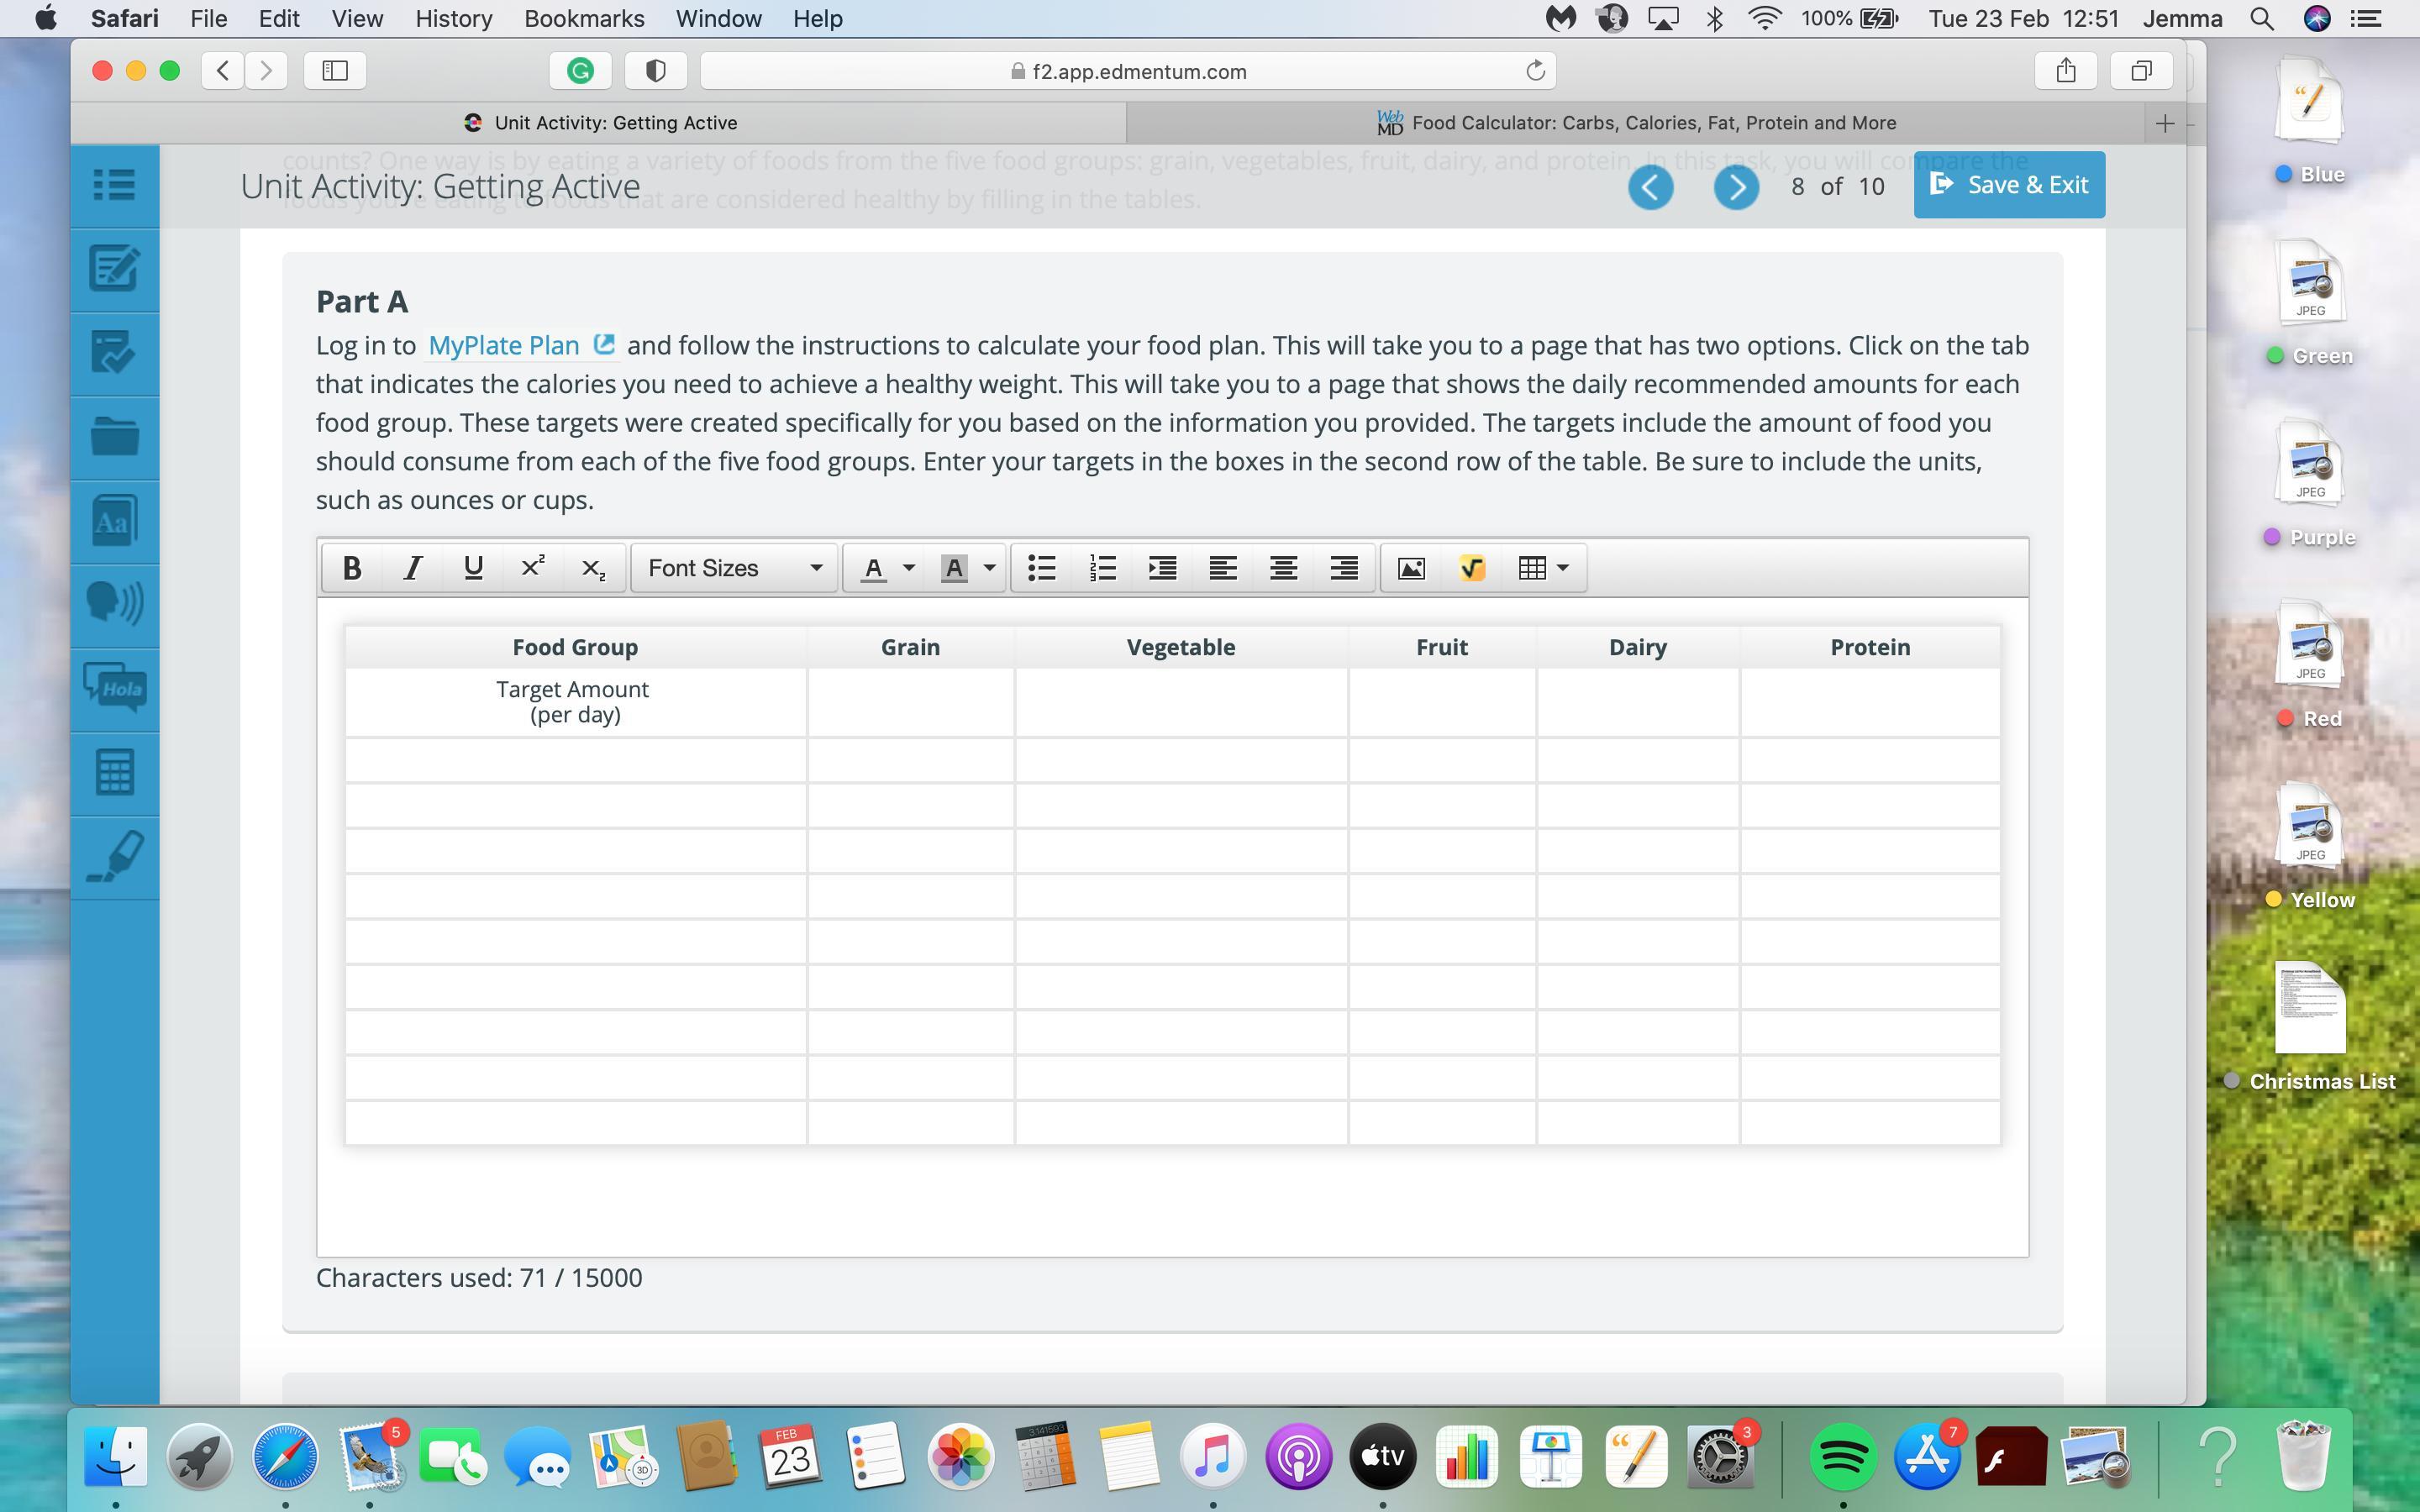Viewport: 2420px width, 1512px height.
Task: Insert a bulleted list
Action: pos(1042,568)
